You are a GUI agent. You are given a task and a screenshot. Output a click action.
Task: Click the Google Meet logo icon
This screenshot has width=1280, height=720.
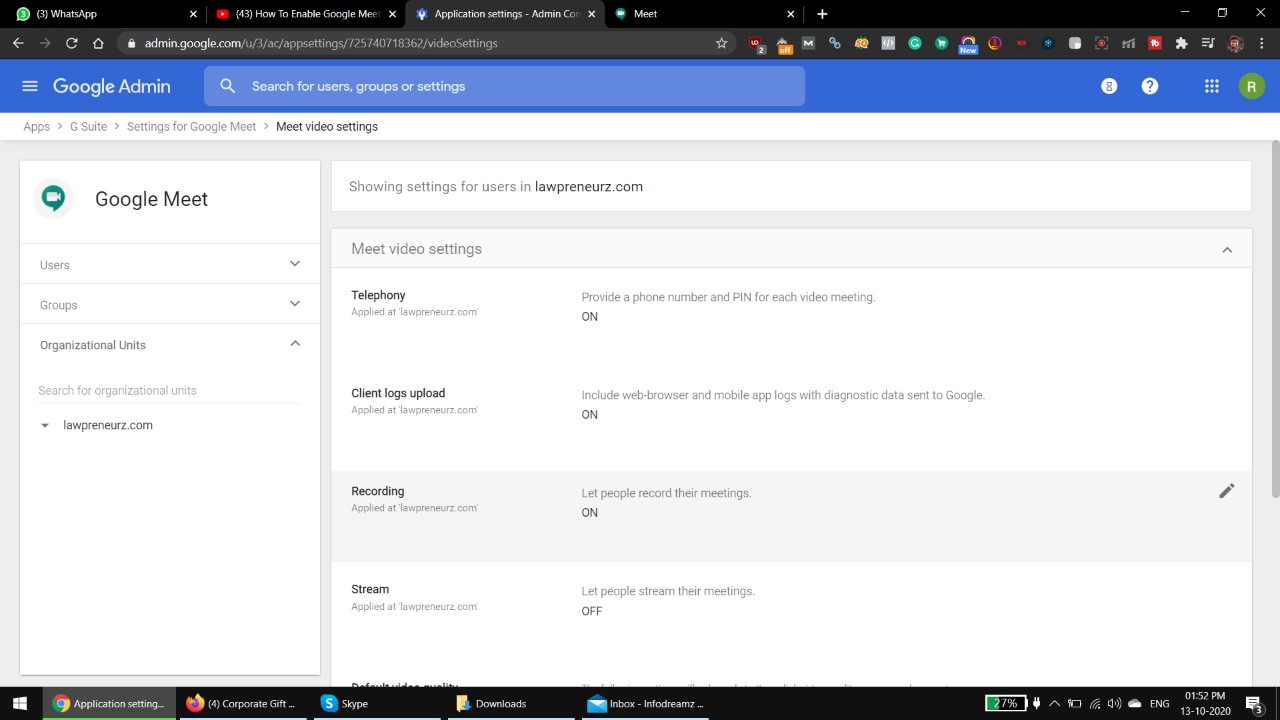pos(54,198)
